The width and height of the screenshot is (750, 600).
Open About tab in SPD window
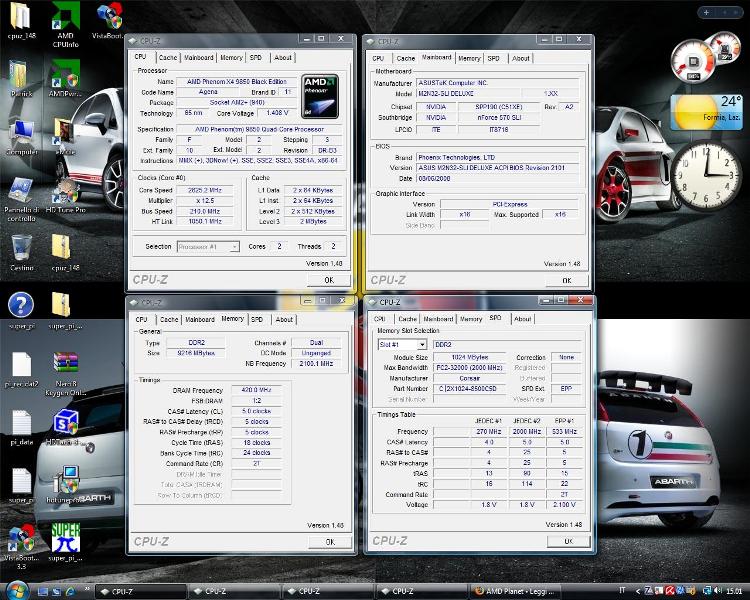tap(522, 319)
